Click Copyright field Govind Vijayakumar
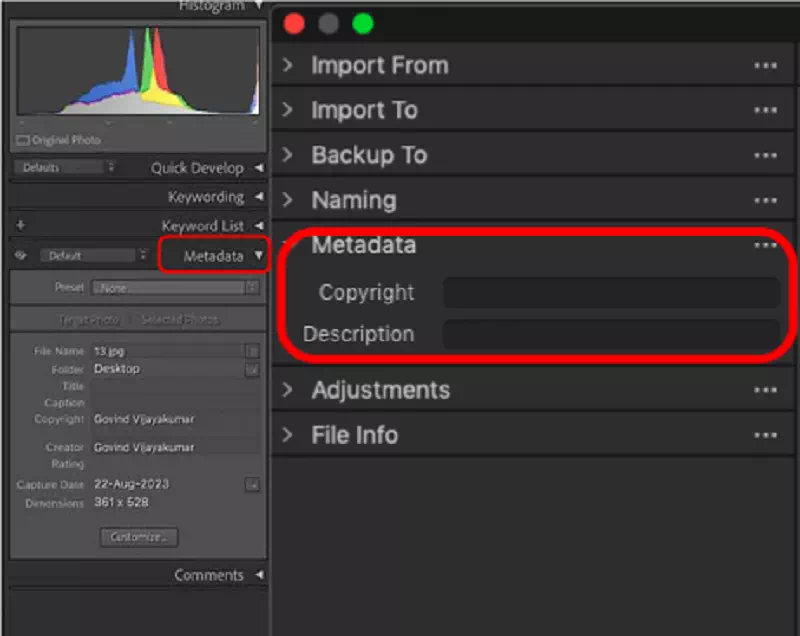The height and width of the screenshot is (636, 800). (175, 419)
